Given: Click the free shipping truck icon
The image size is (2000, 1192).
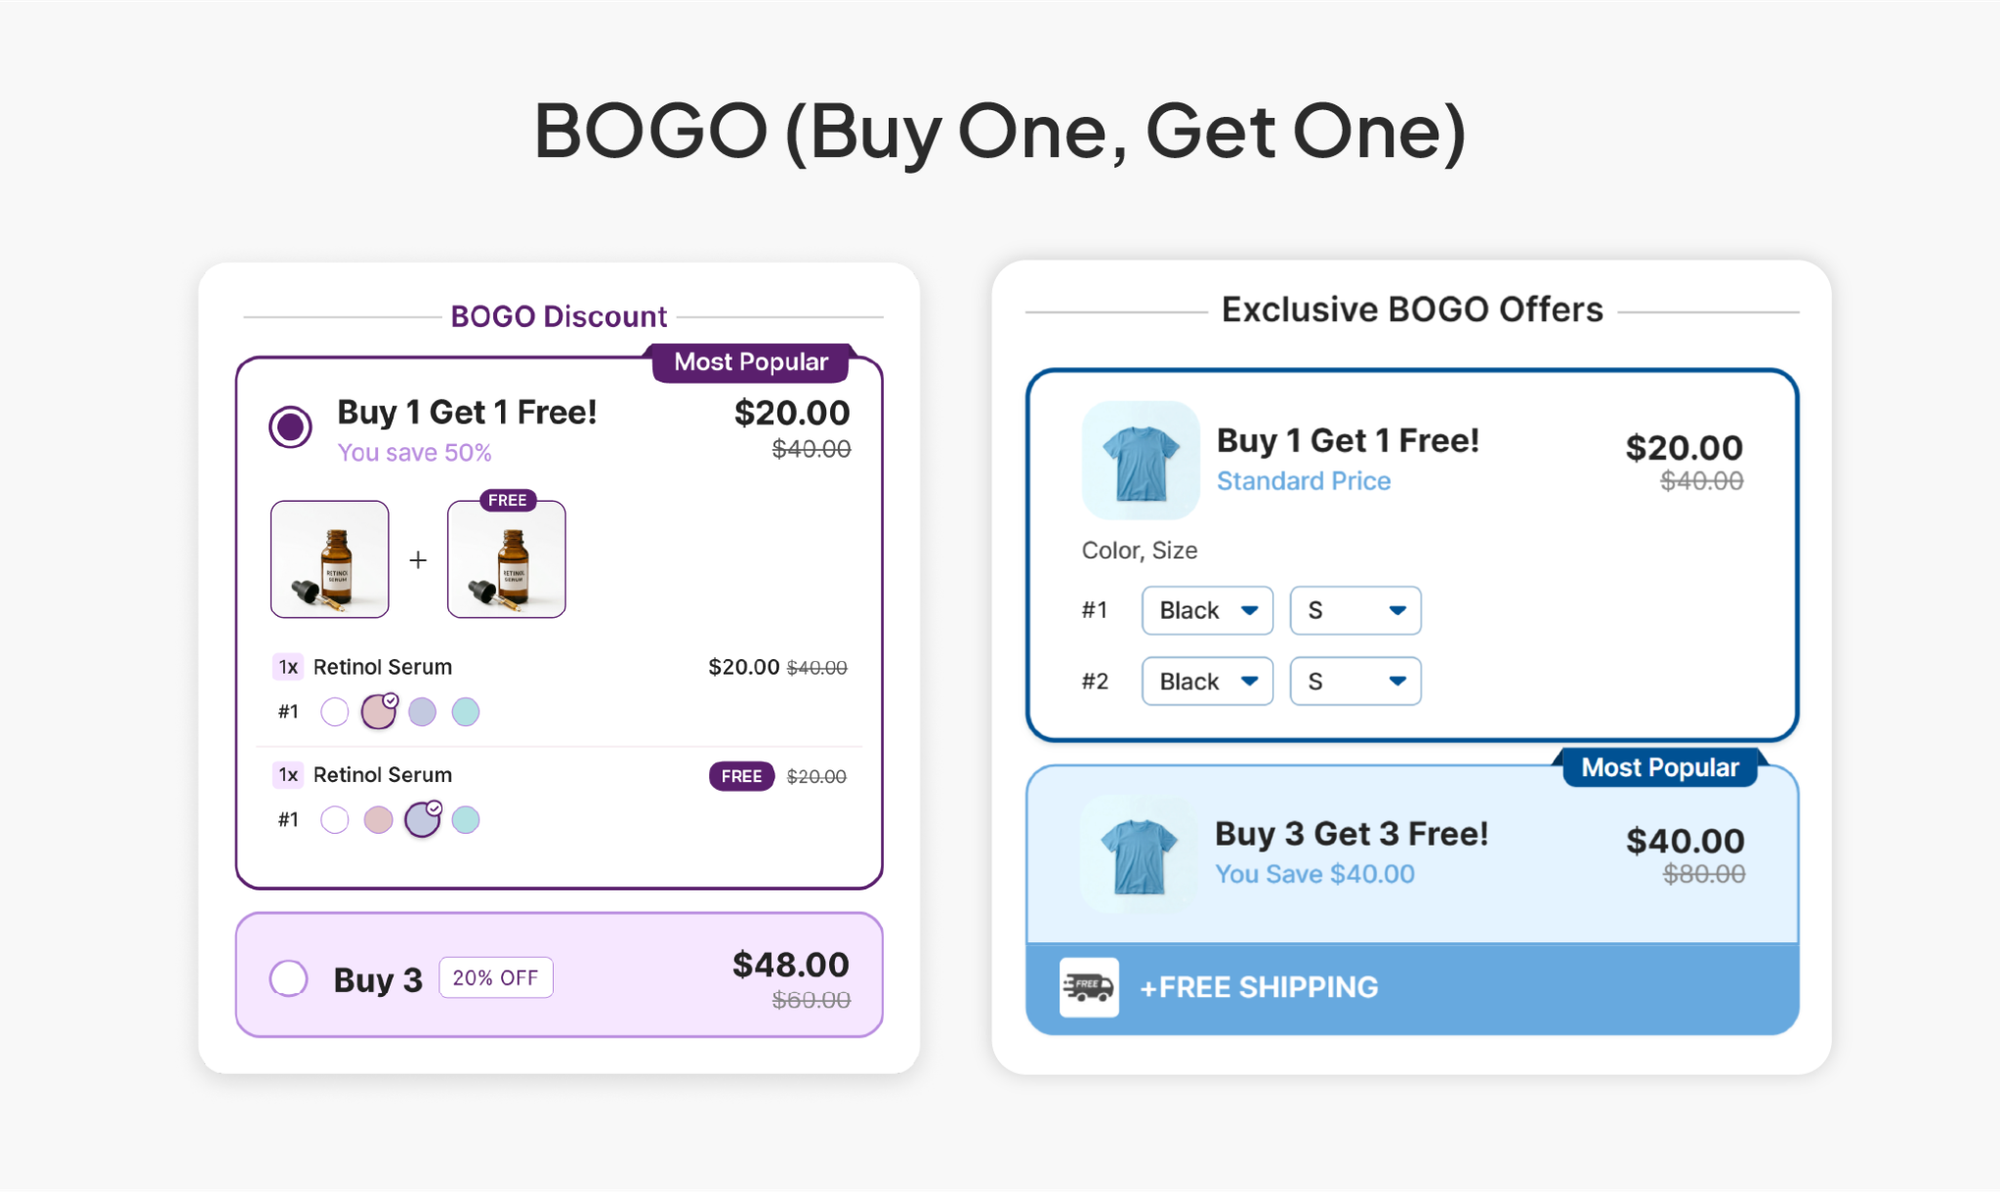Looking at the screenshot, I should point(1089,988).
